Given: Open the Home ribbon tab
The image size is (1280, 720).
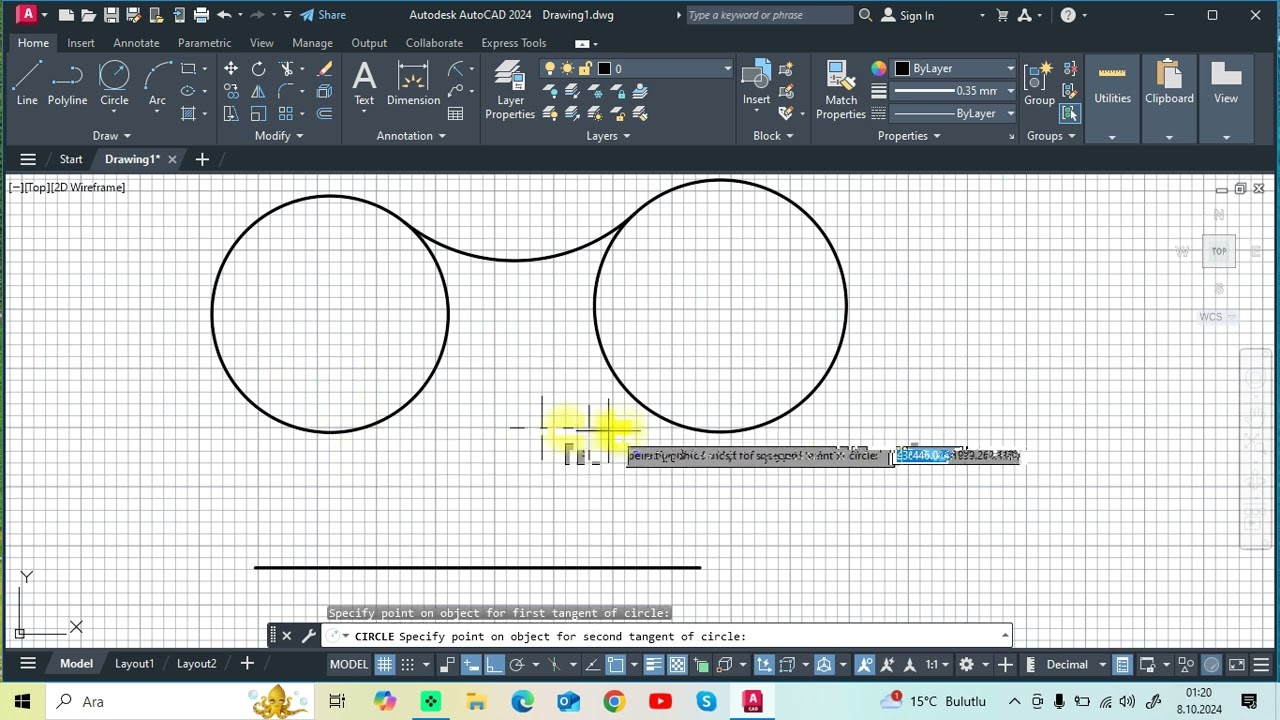Looking at the screenshot, I should 33,43.
